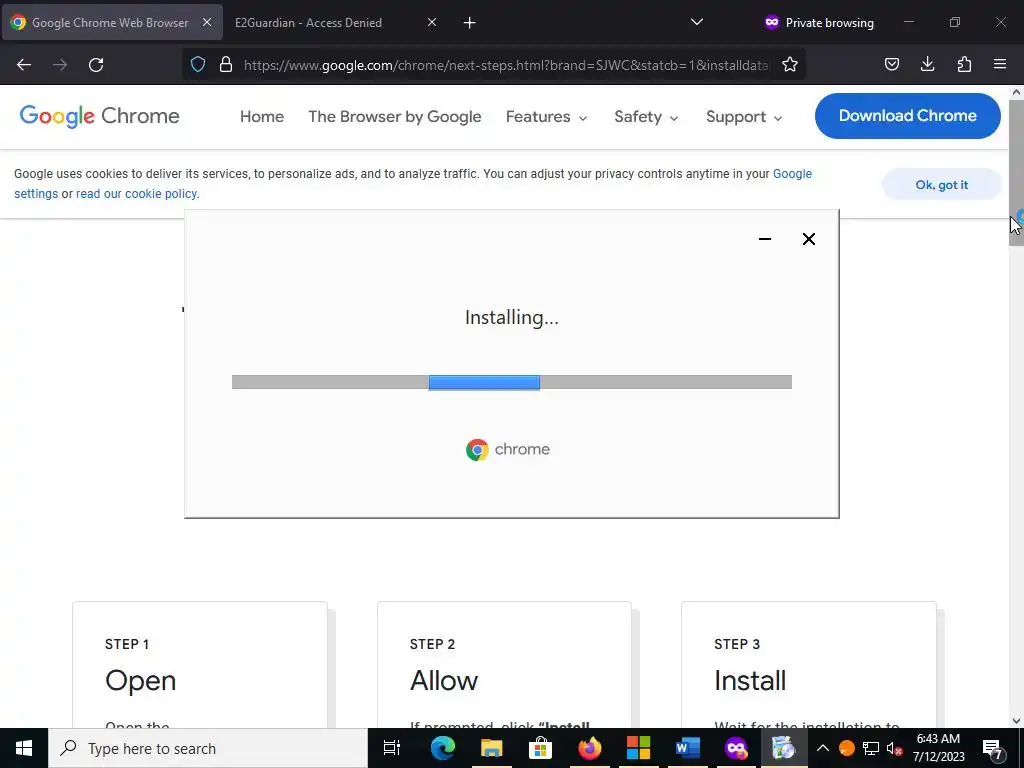
Task: Minimize the Chrome installer dialog
Action: (x=765, y=239)
